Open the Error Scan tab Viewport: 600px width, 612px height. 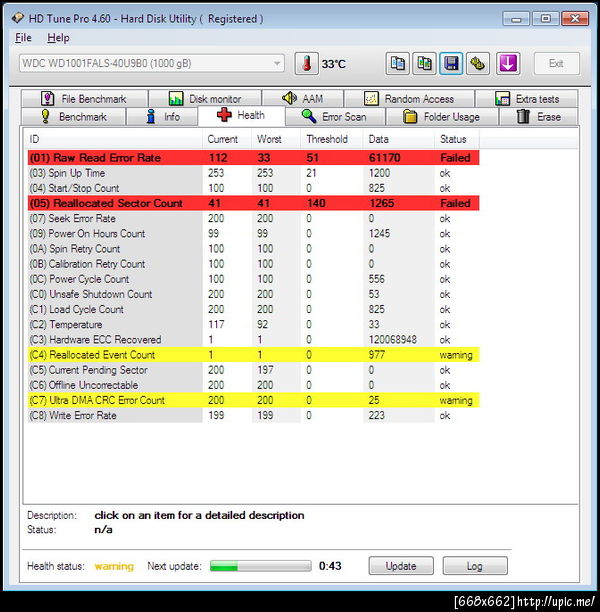click(336, 117)
